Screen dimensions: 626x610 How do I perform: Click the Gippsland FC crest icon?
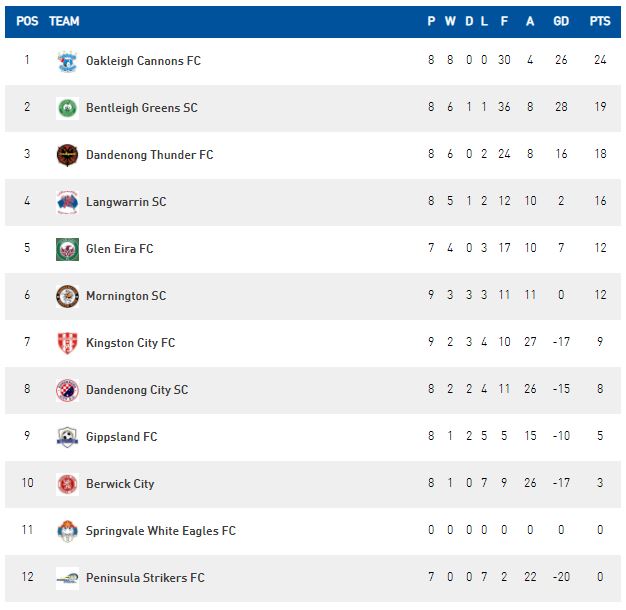pyautogui.click(x=67, y=437)
